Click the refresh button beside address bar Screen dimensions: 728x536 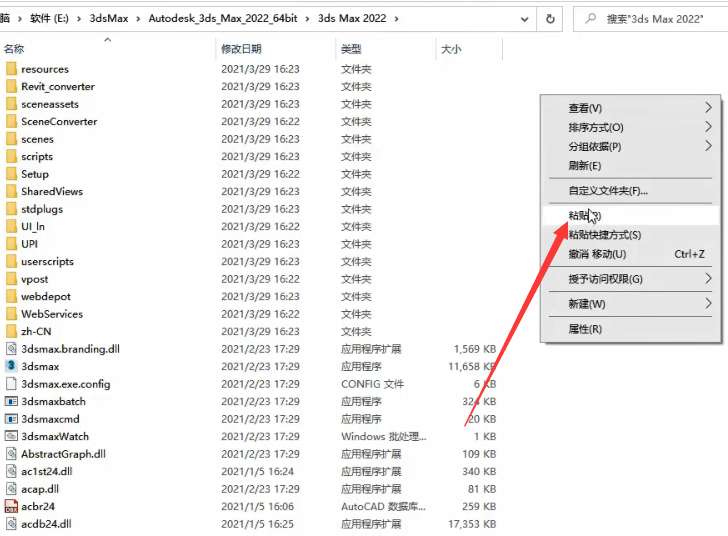pos(550,19)
